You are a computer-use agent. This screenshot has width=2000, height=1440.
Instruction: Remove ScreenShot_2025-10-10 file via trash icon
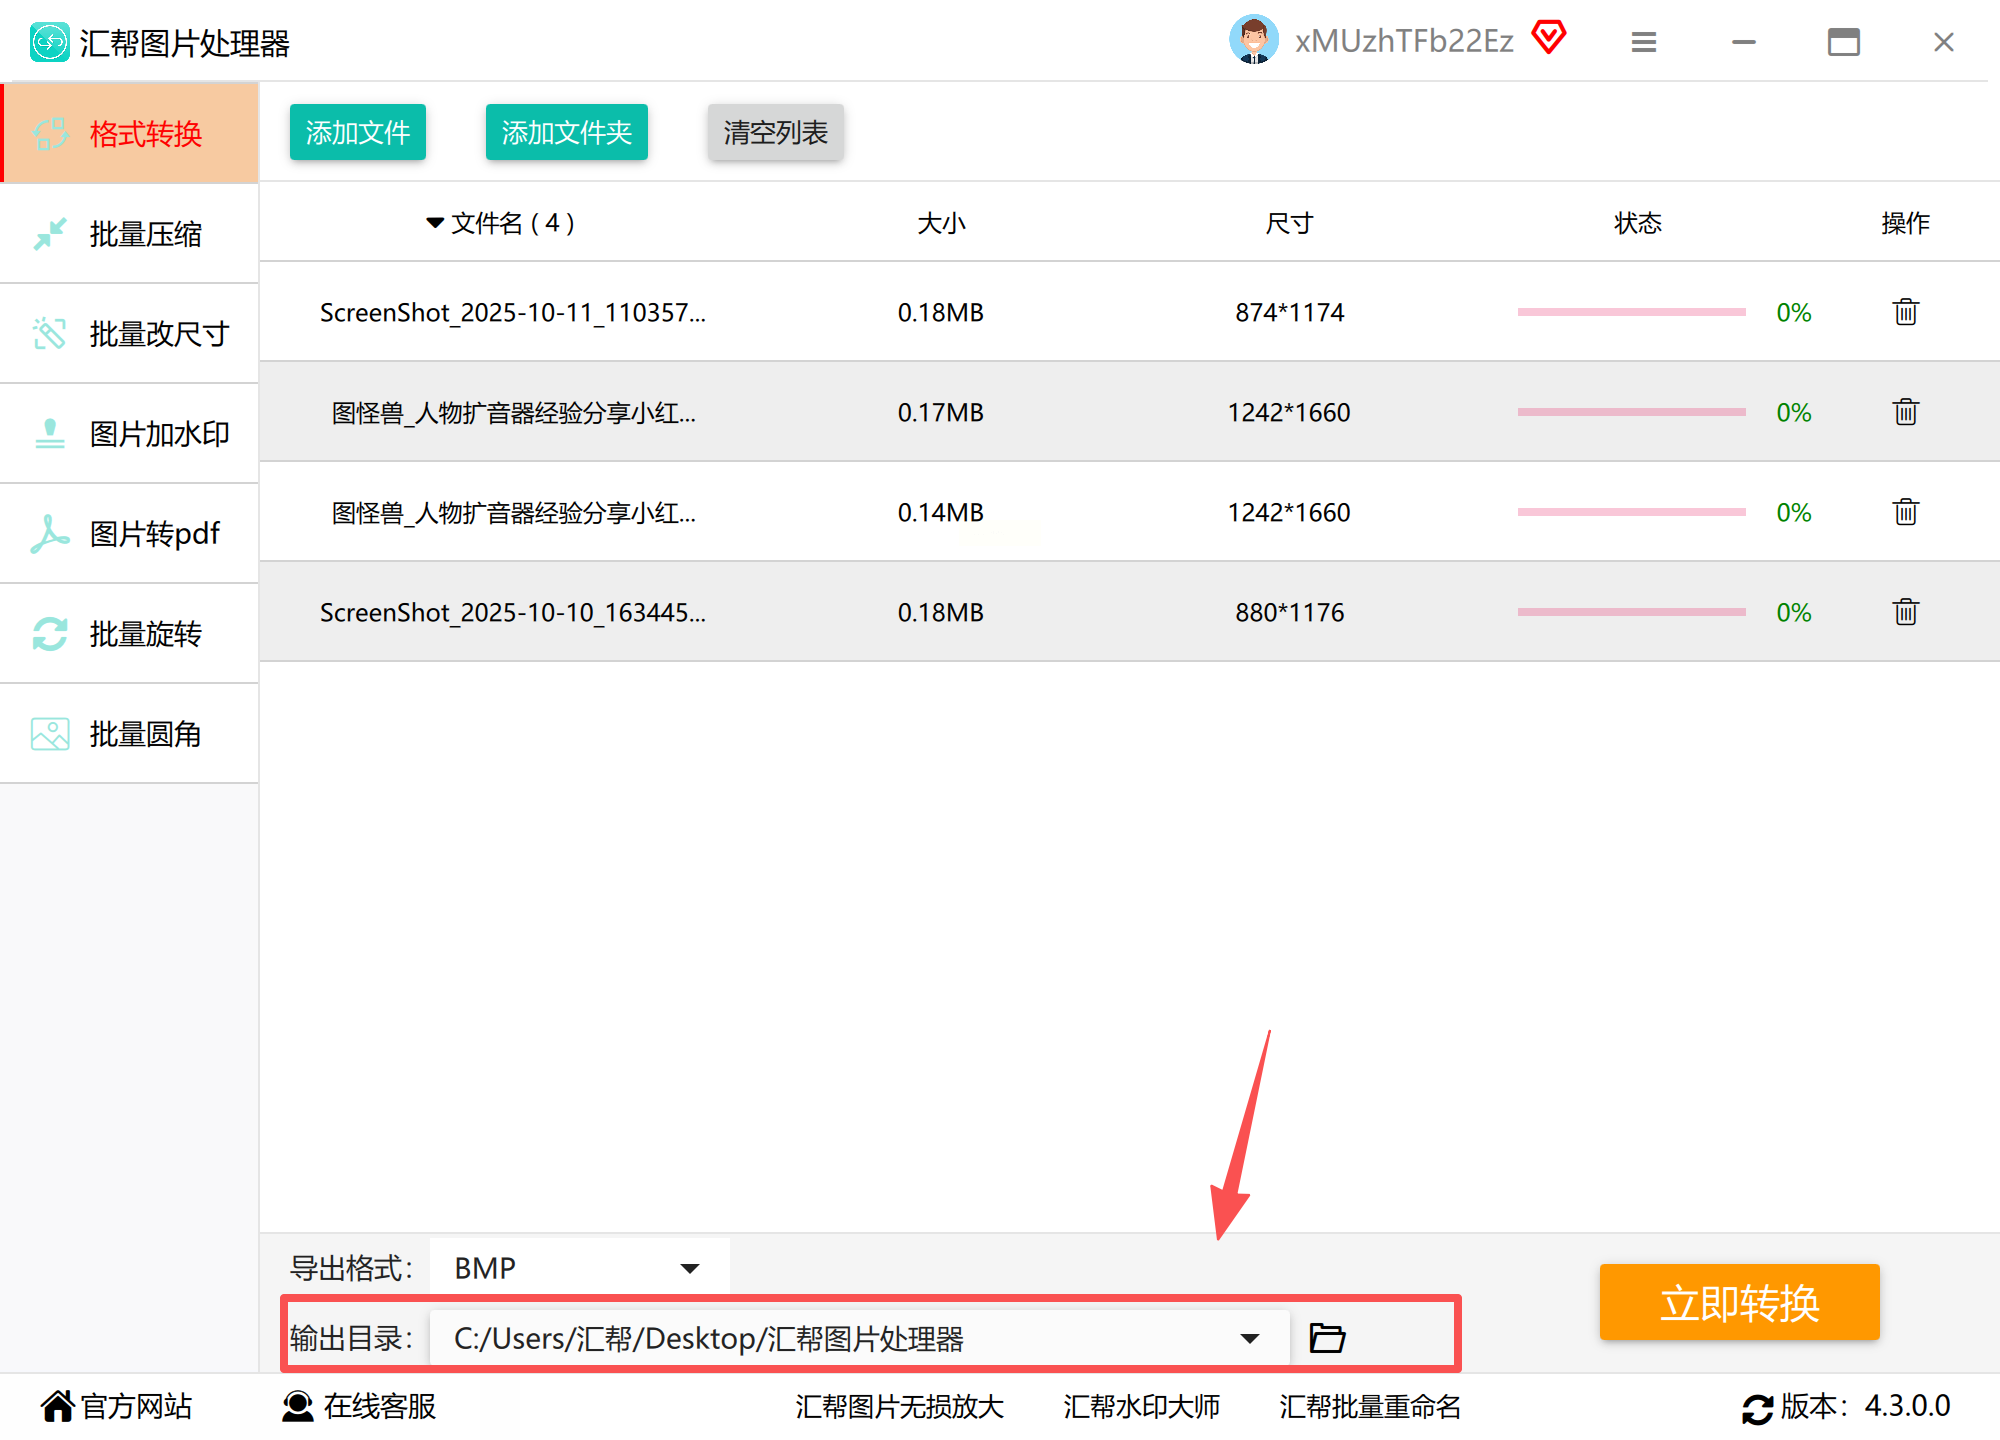tap(1905, 612)
